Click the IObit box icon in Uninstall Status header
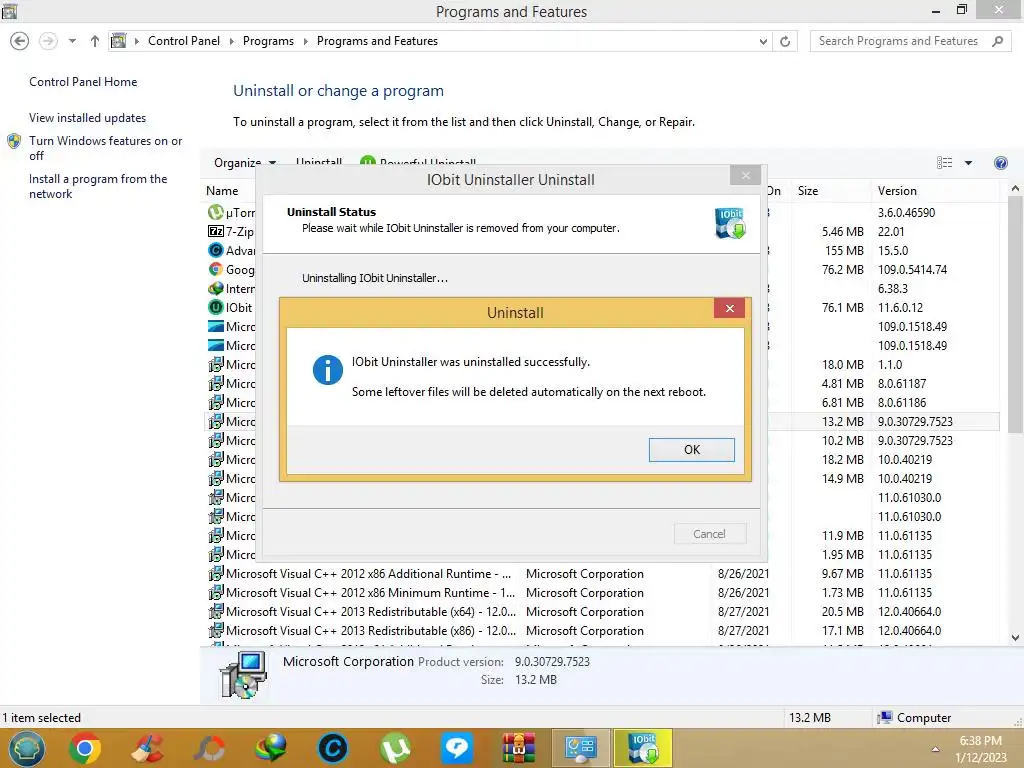 tap(730, 223)
